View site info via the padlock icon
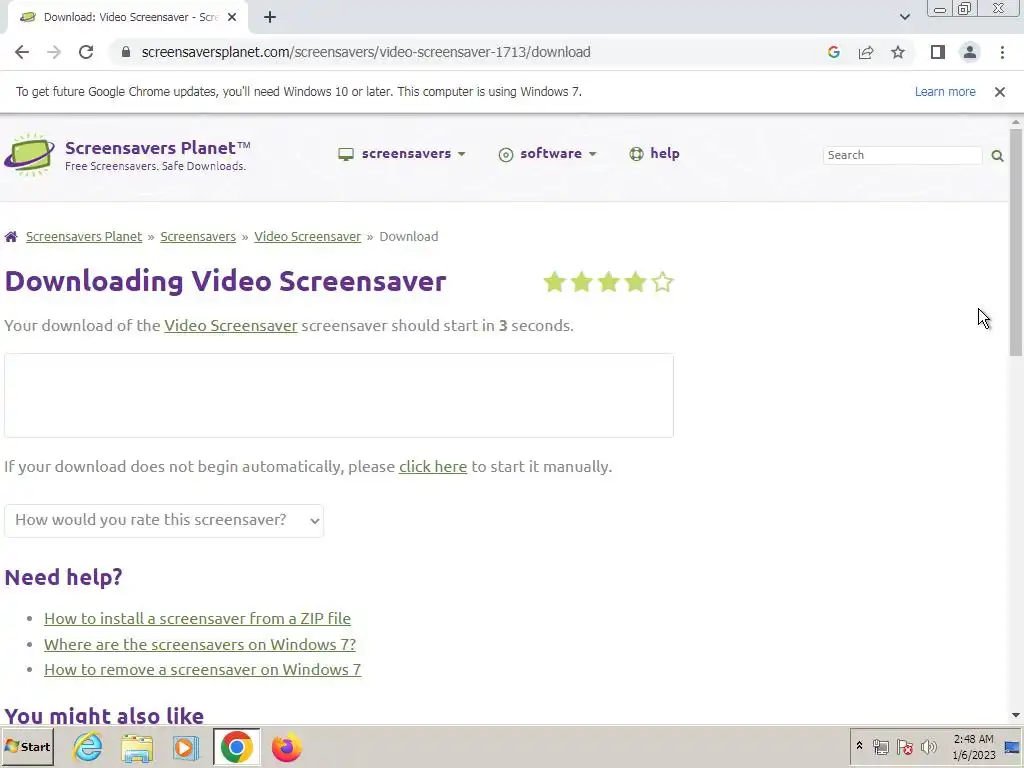This screenshot has width=1024, height=768. (x=126, y=52)
